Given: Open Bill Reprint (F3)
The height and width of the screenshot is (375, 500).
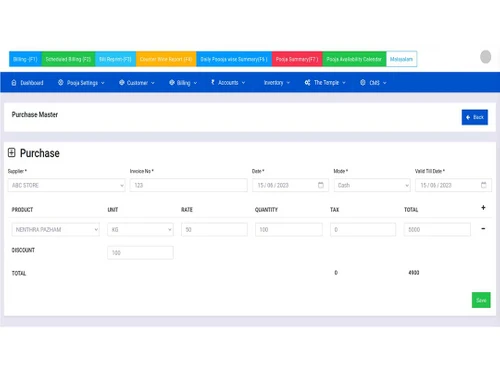Looking at the screenshot, I should click(115, 59).
